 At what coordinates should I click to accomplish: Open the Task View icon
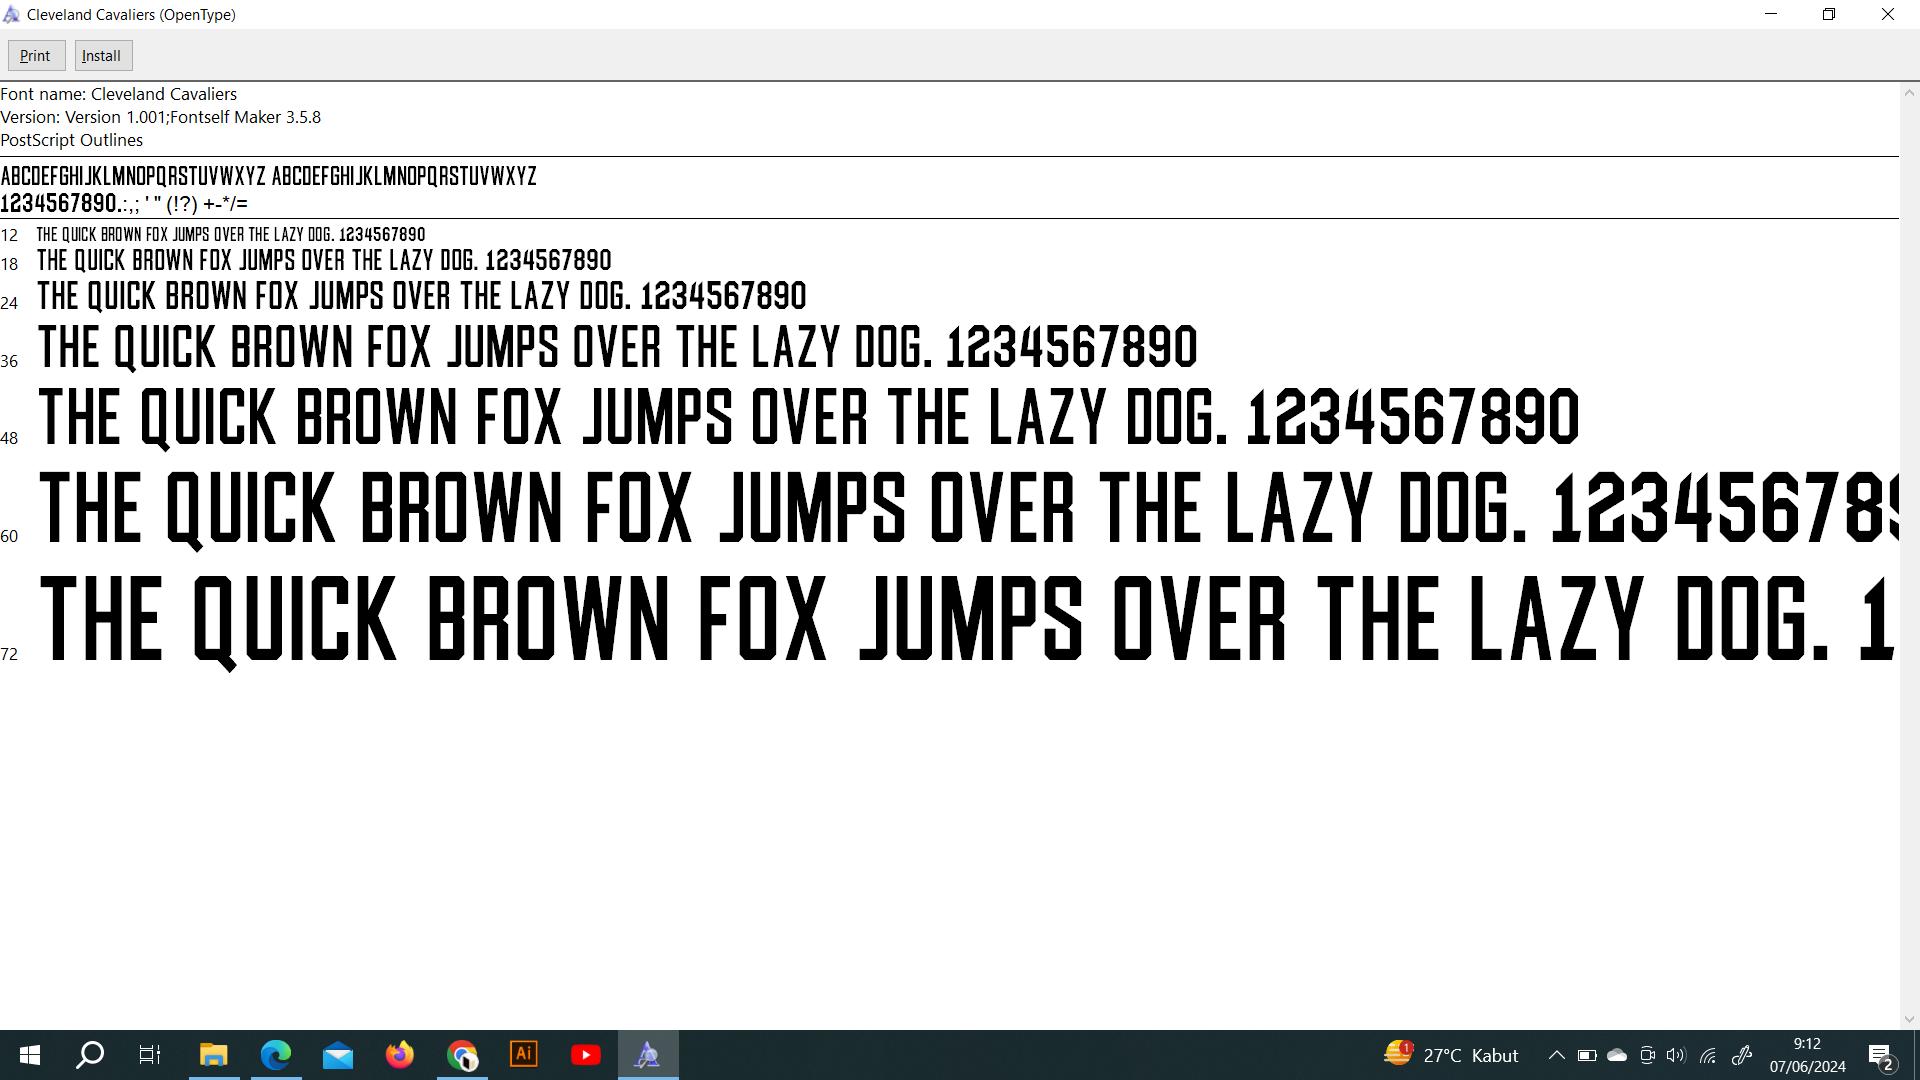pyautogui.click(x=150, y=1055)
